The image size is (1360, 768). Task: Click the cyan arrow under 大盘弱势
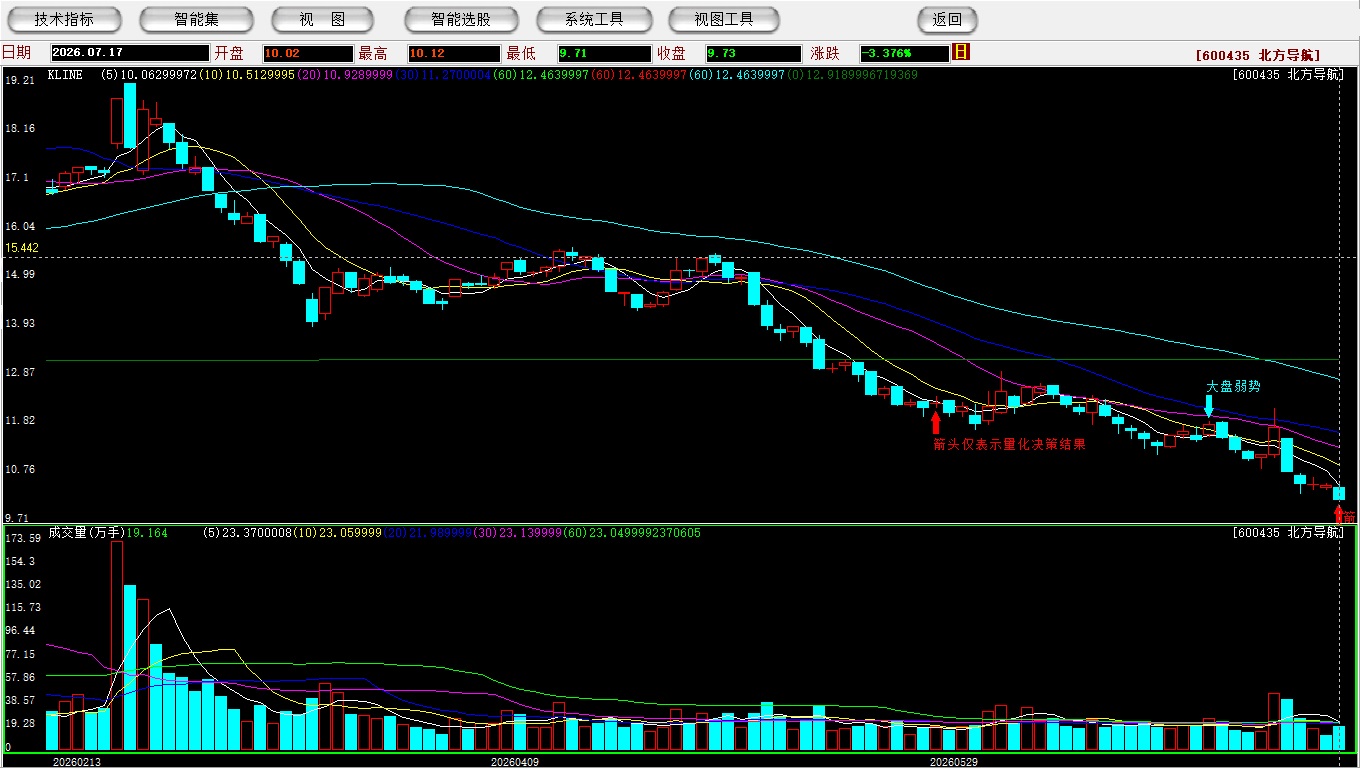[1208, 405]
